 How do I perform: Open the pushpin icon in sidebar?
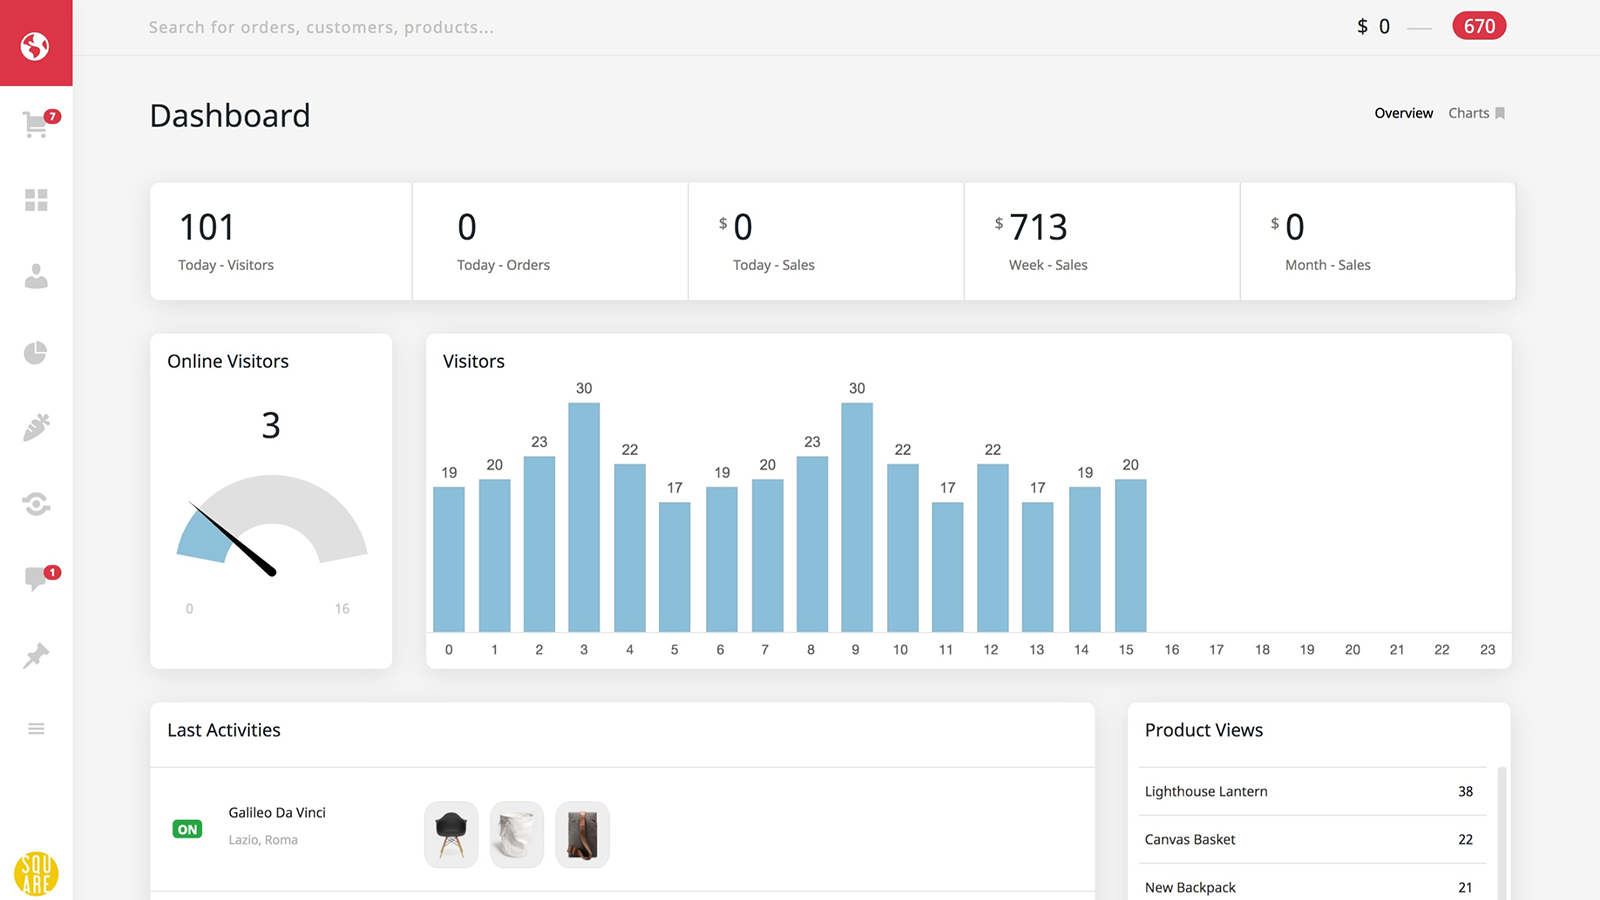[36, 656]
